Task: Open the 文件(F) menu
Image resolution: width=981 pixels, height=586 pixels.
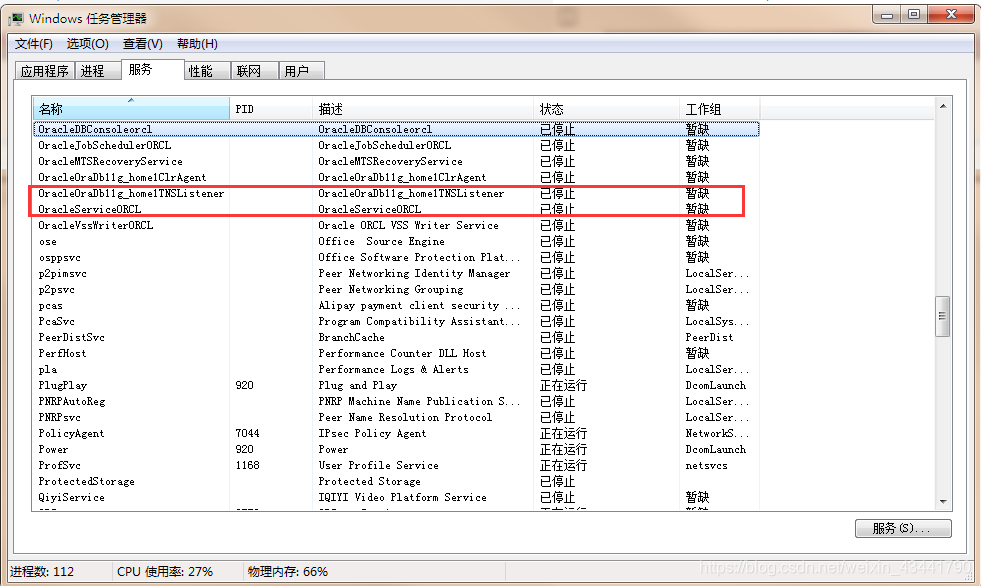Action: coord(34,44)
